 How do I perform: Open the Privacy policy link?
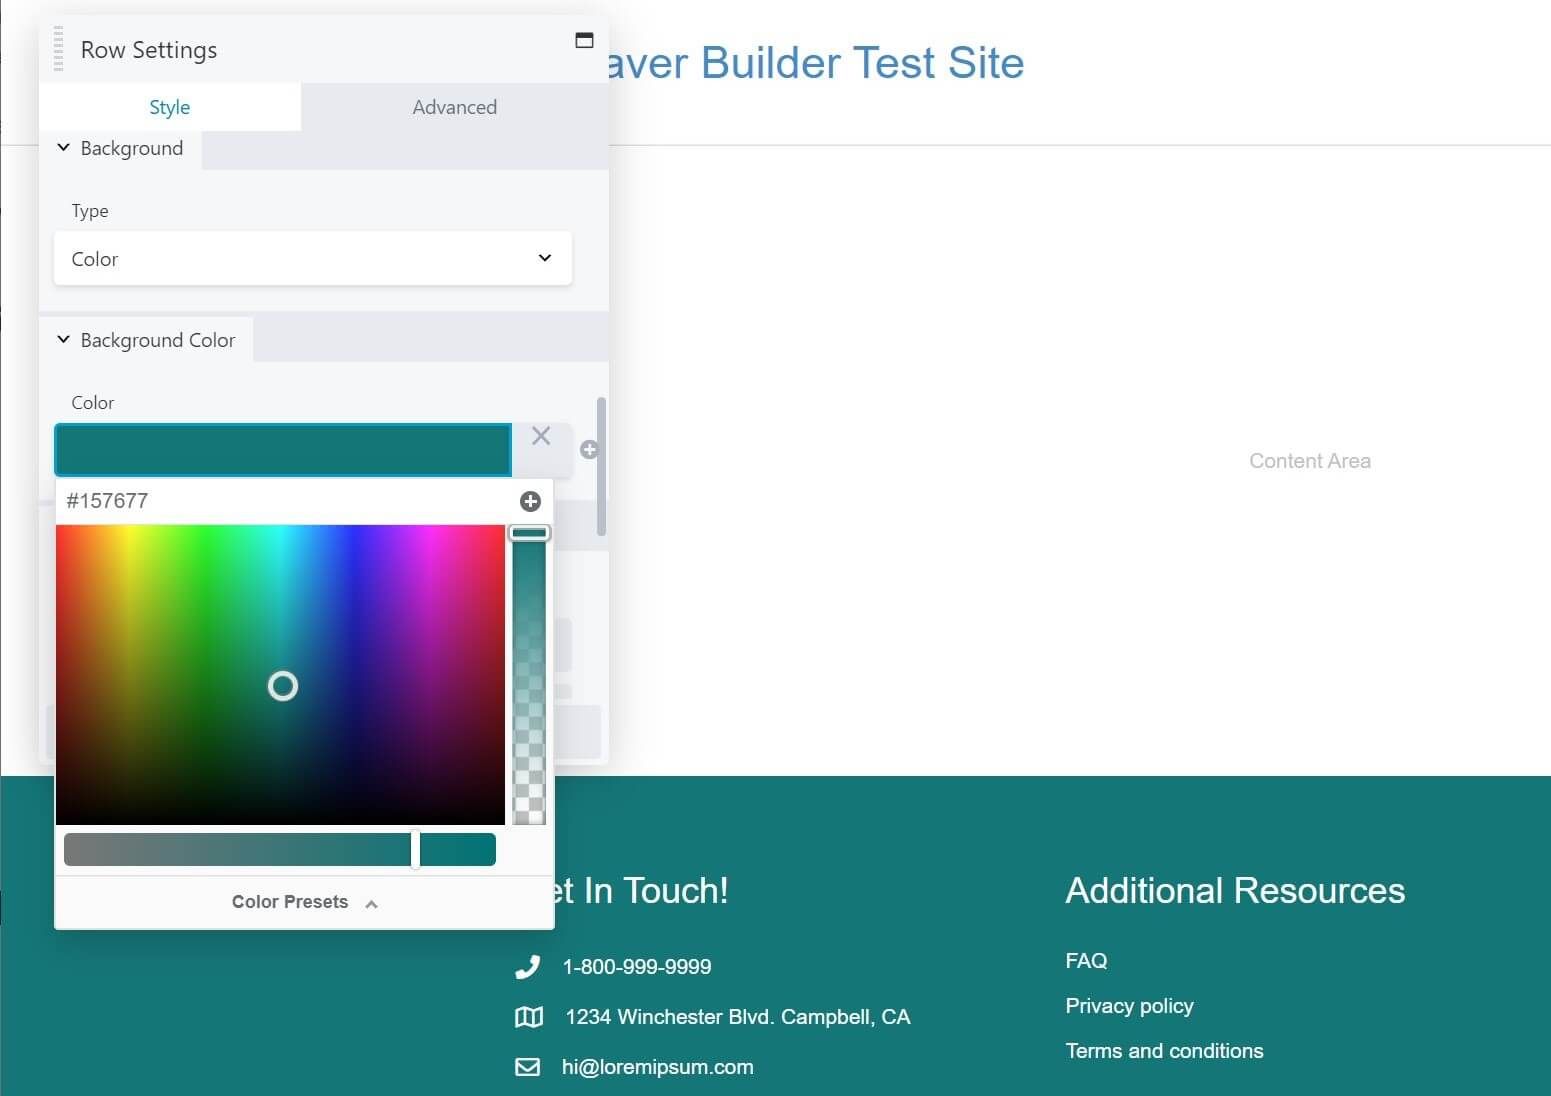pyautogui.click(x=1129, y=1006)
